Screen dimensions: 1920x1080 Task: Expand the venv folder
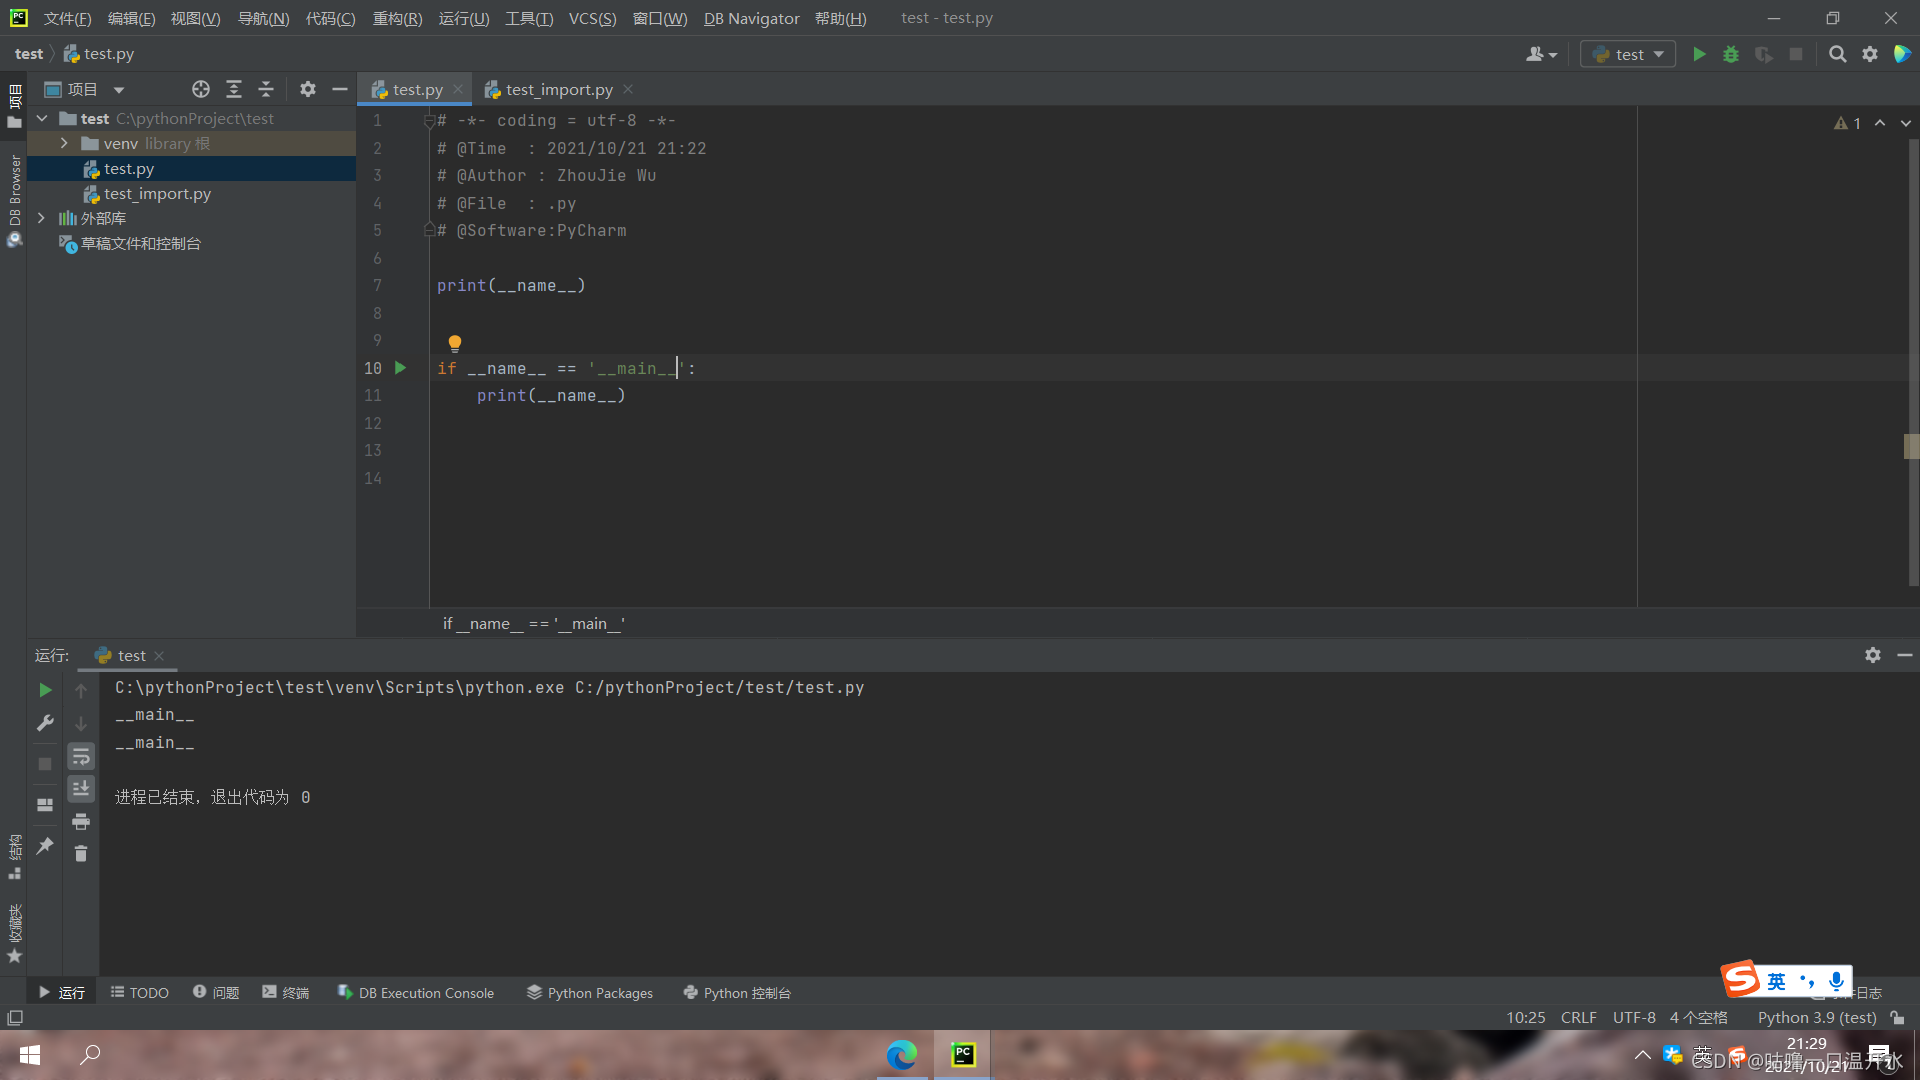[64, 143]
